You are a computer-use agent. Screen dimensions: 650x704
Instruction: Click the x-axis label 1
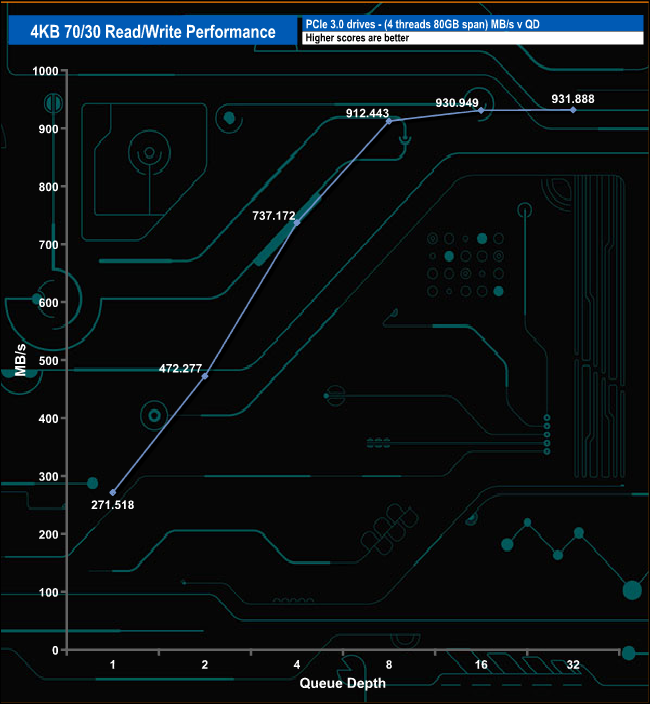click(113, 664)
